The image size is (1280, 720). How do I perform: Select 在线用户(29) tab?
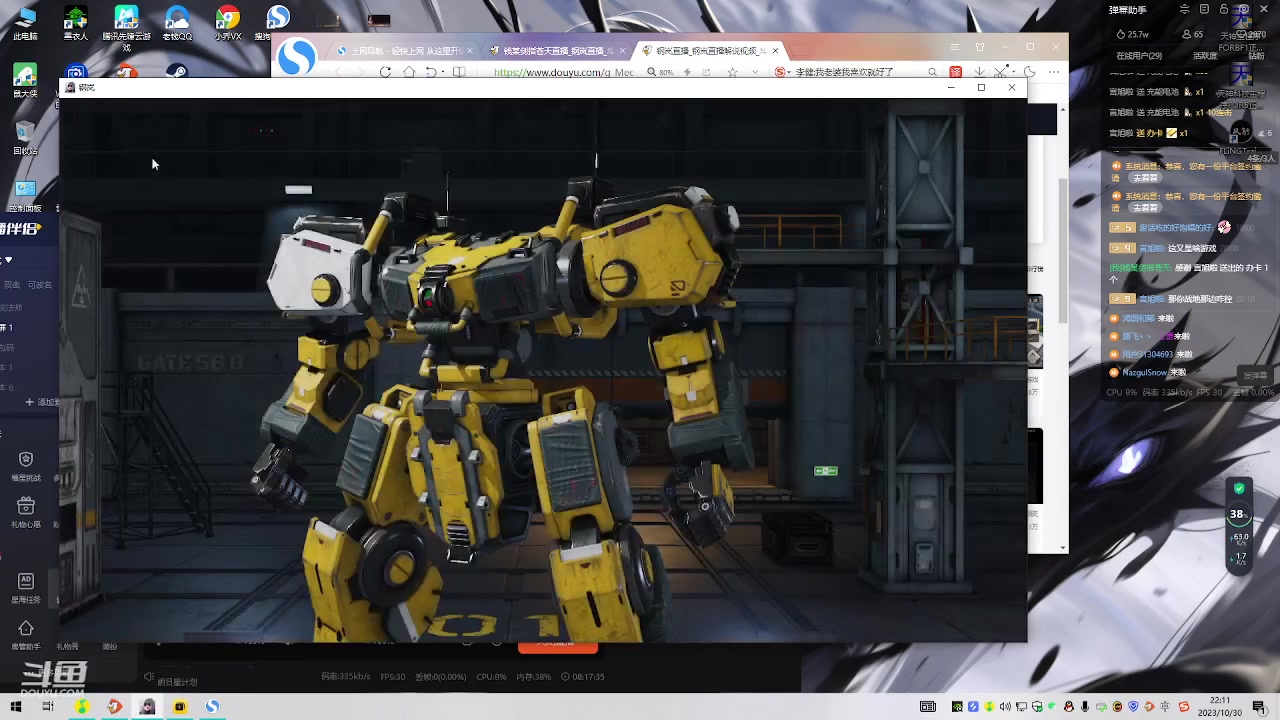click(x=1139, y=56)
